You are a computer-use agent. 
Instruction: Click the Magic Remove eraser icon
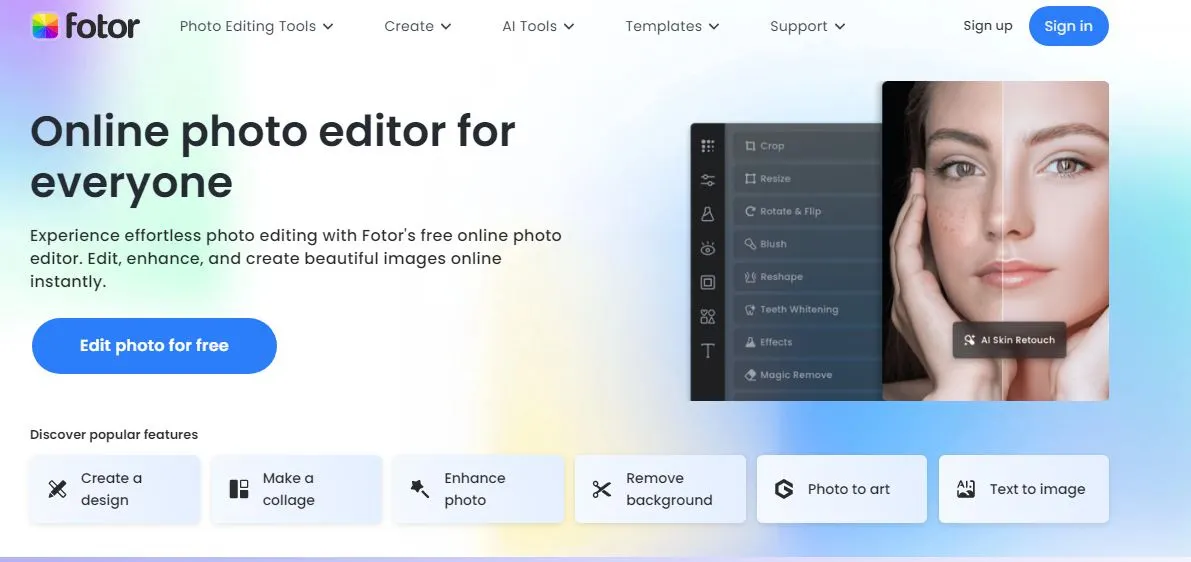point(750,374)
